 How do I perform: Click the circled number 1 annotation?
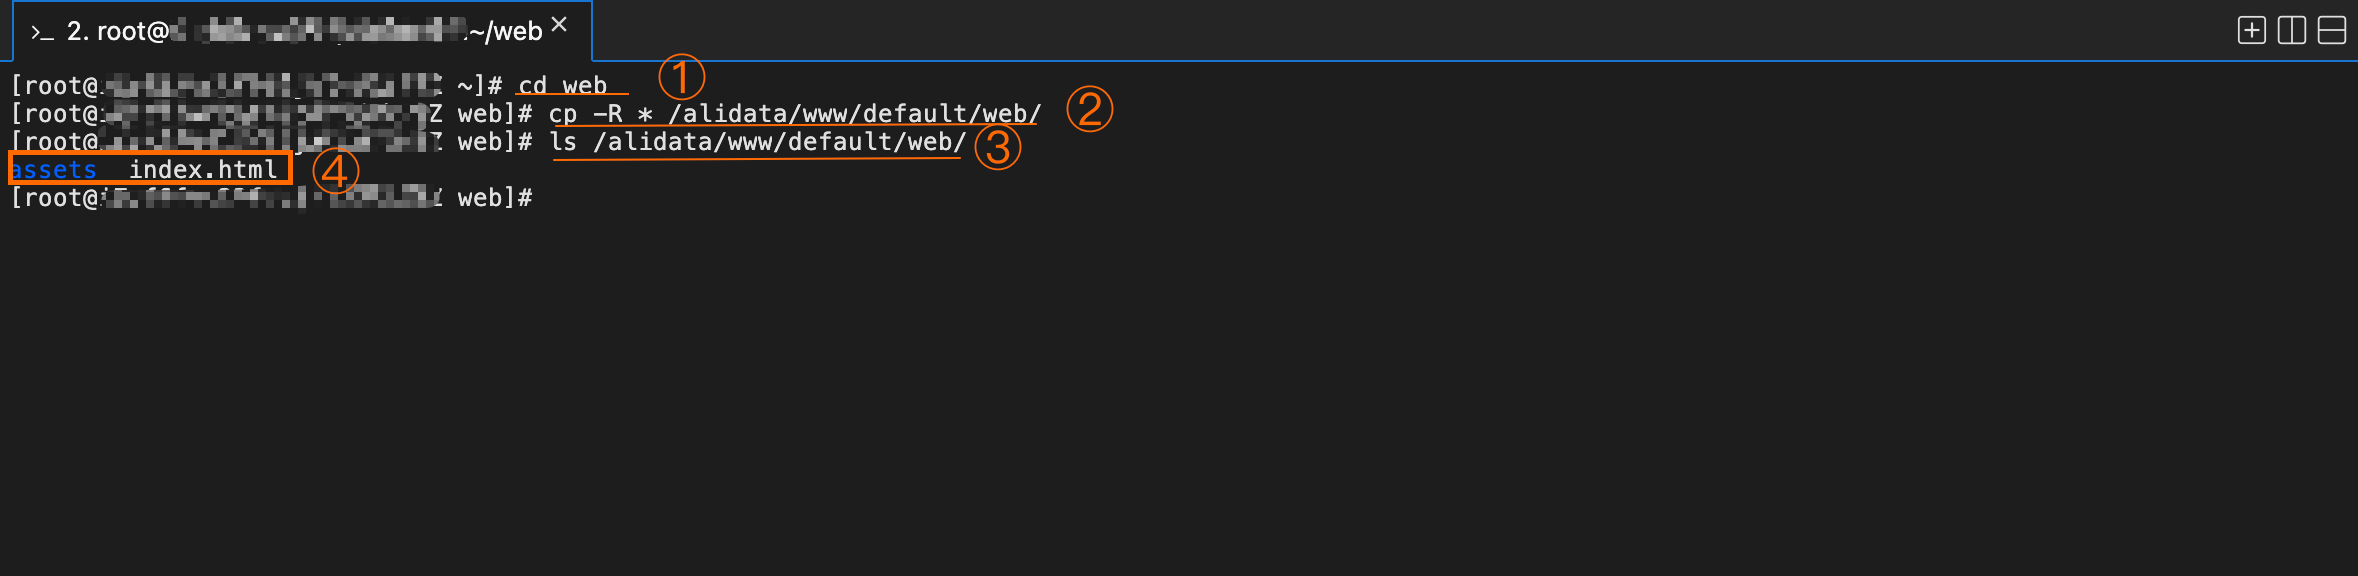(x=681, y=78)
